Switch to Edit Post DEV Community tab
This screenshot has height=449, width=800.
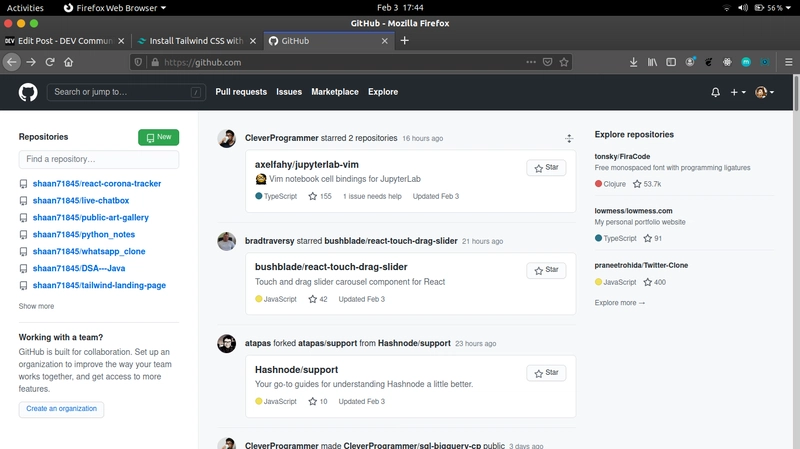click(x=64, y=41)
